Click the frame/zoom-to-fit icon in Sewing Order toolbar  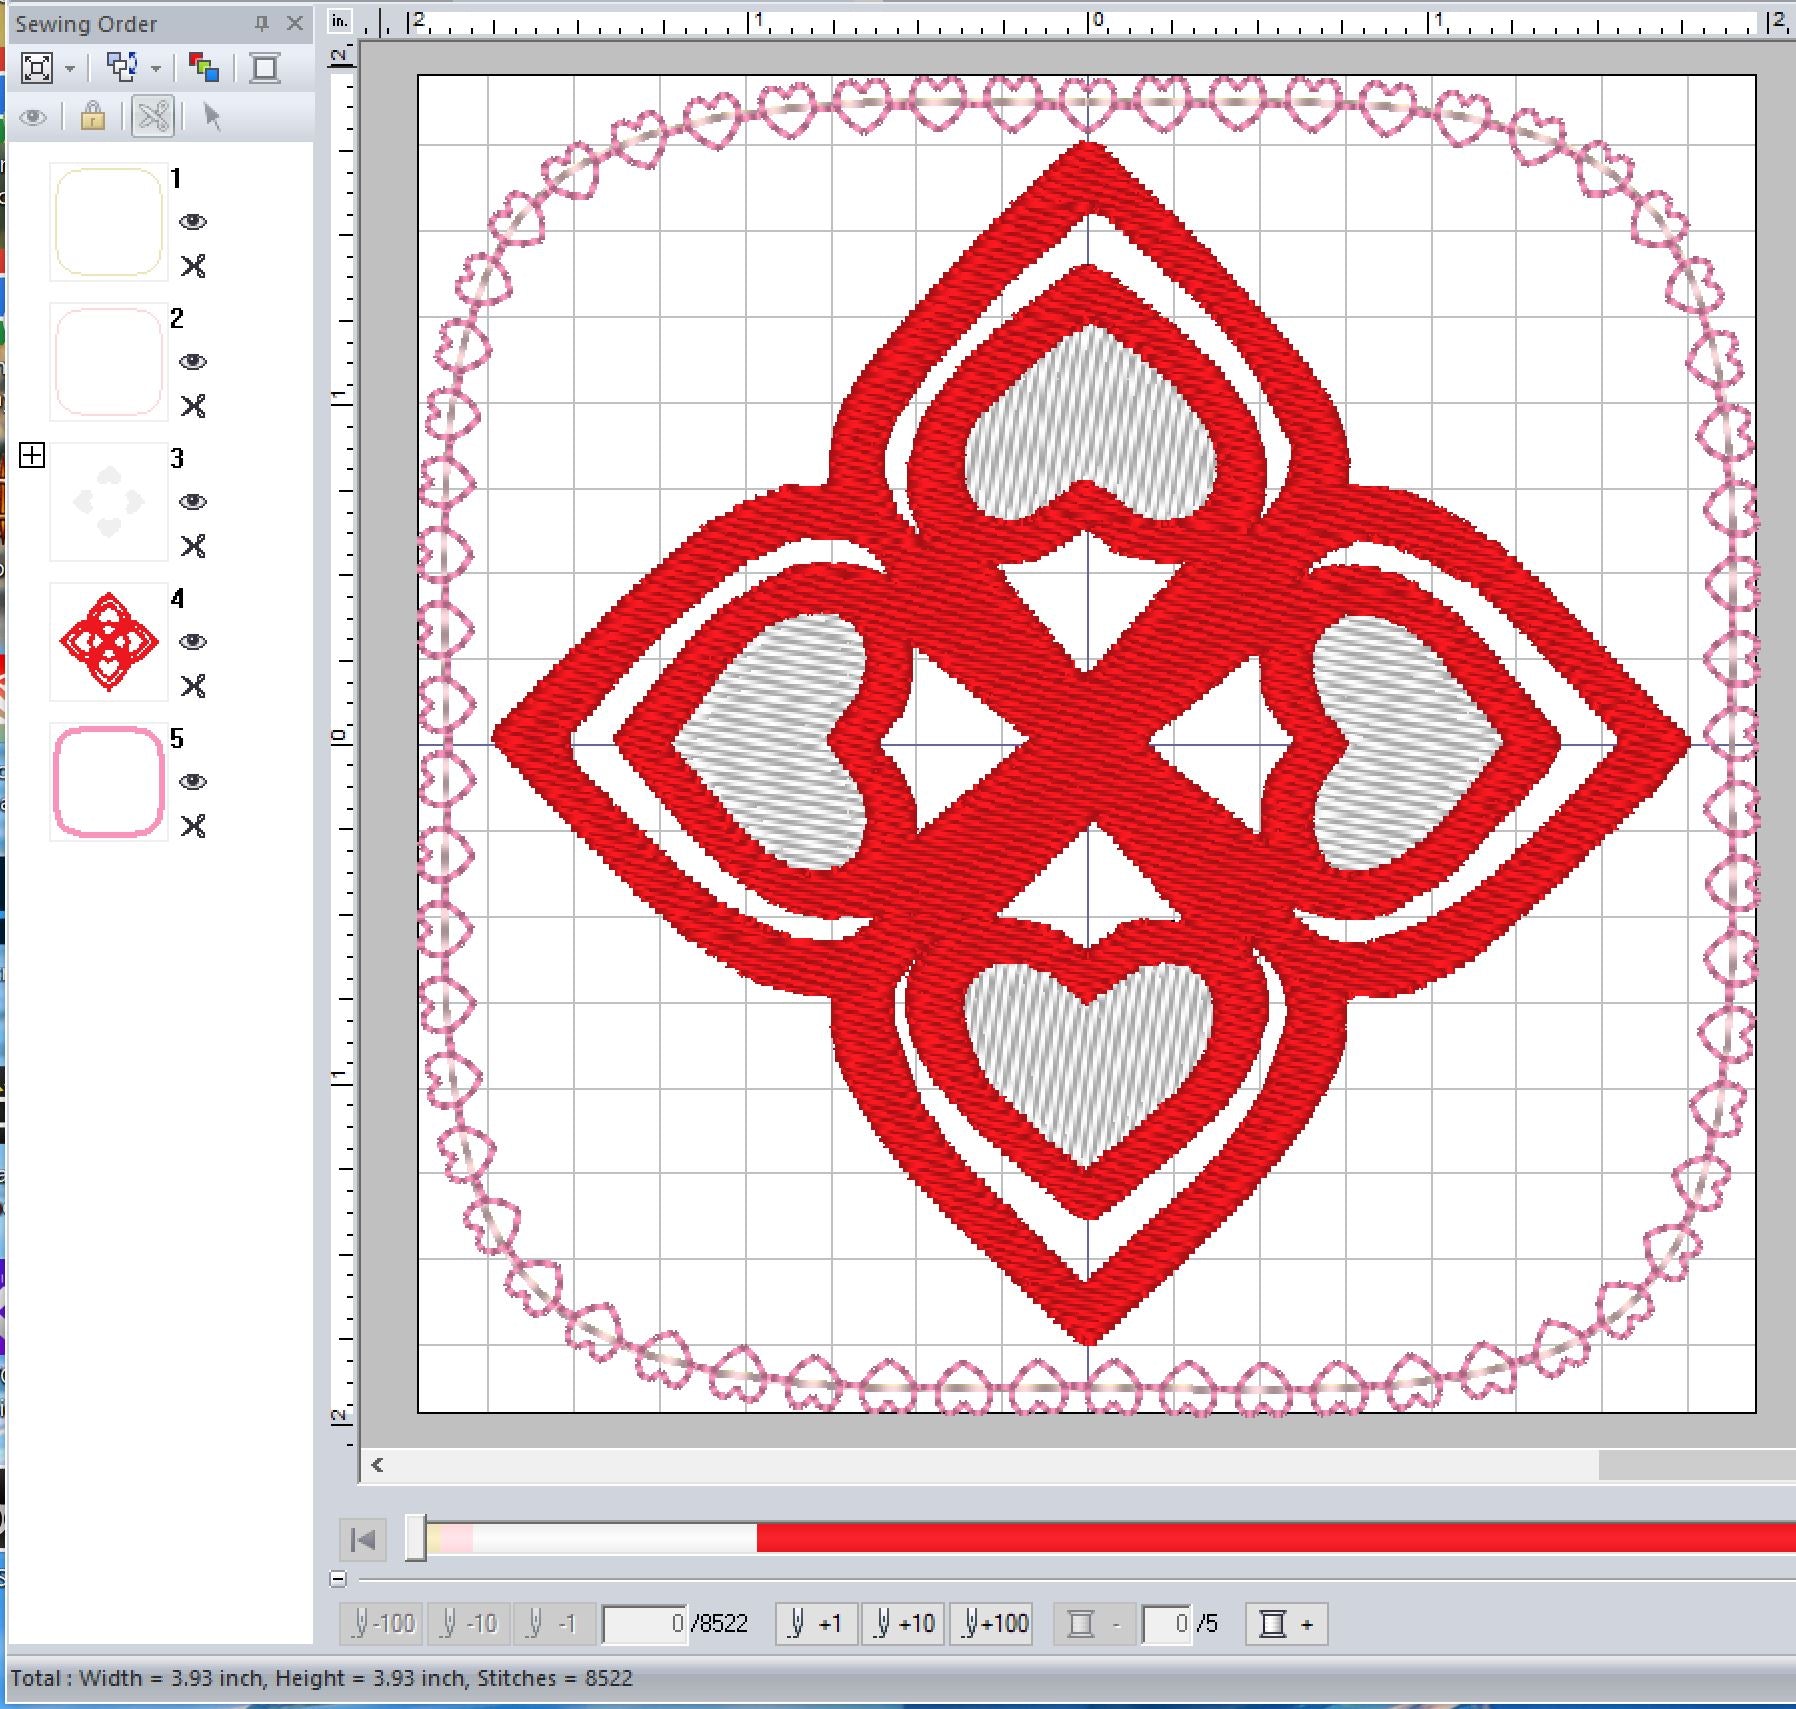click(37, 68)
